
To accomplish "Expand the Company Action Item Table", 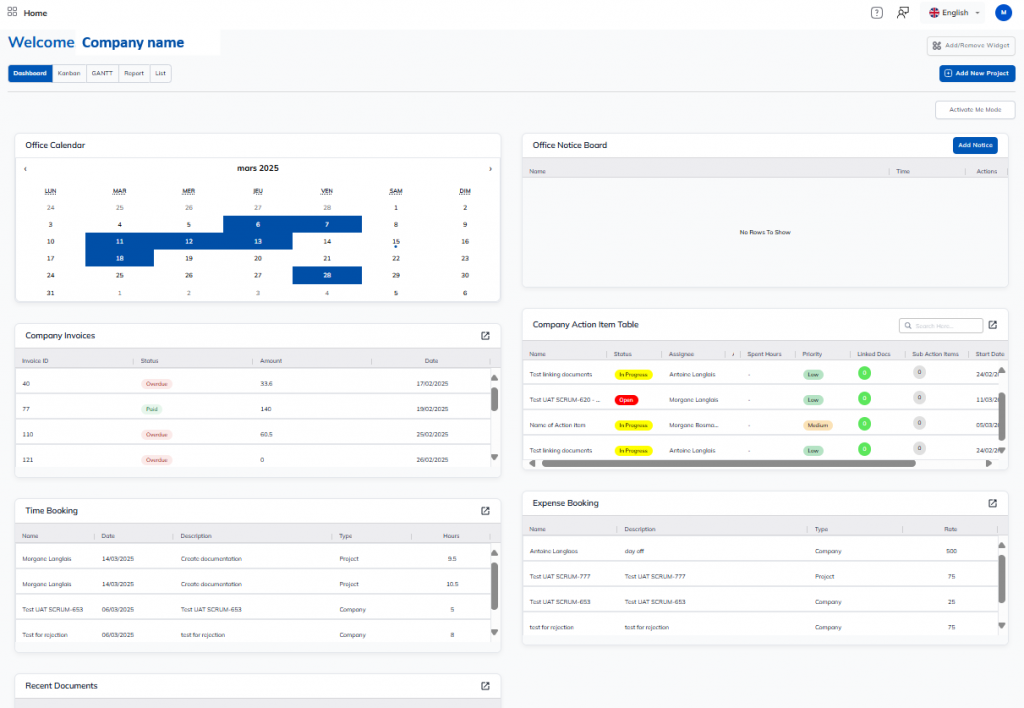I will (992, 325).
